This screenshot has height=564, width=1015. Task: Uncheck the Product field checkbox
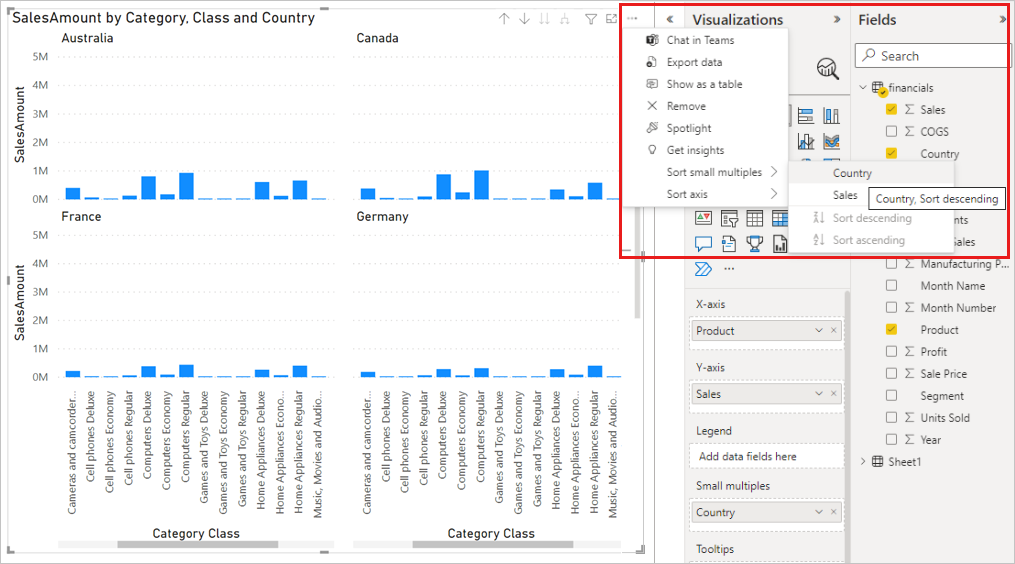pos(891,330)
